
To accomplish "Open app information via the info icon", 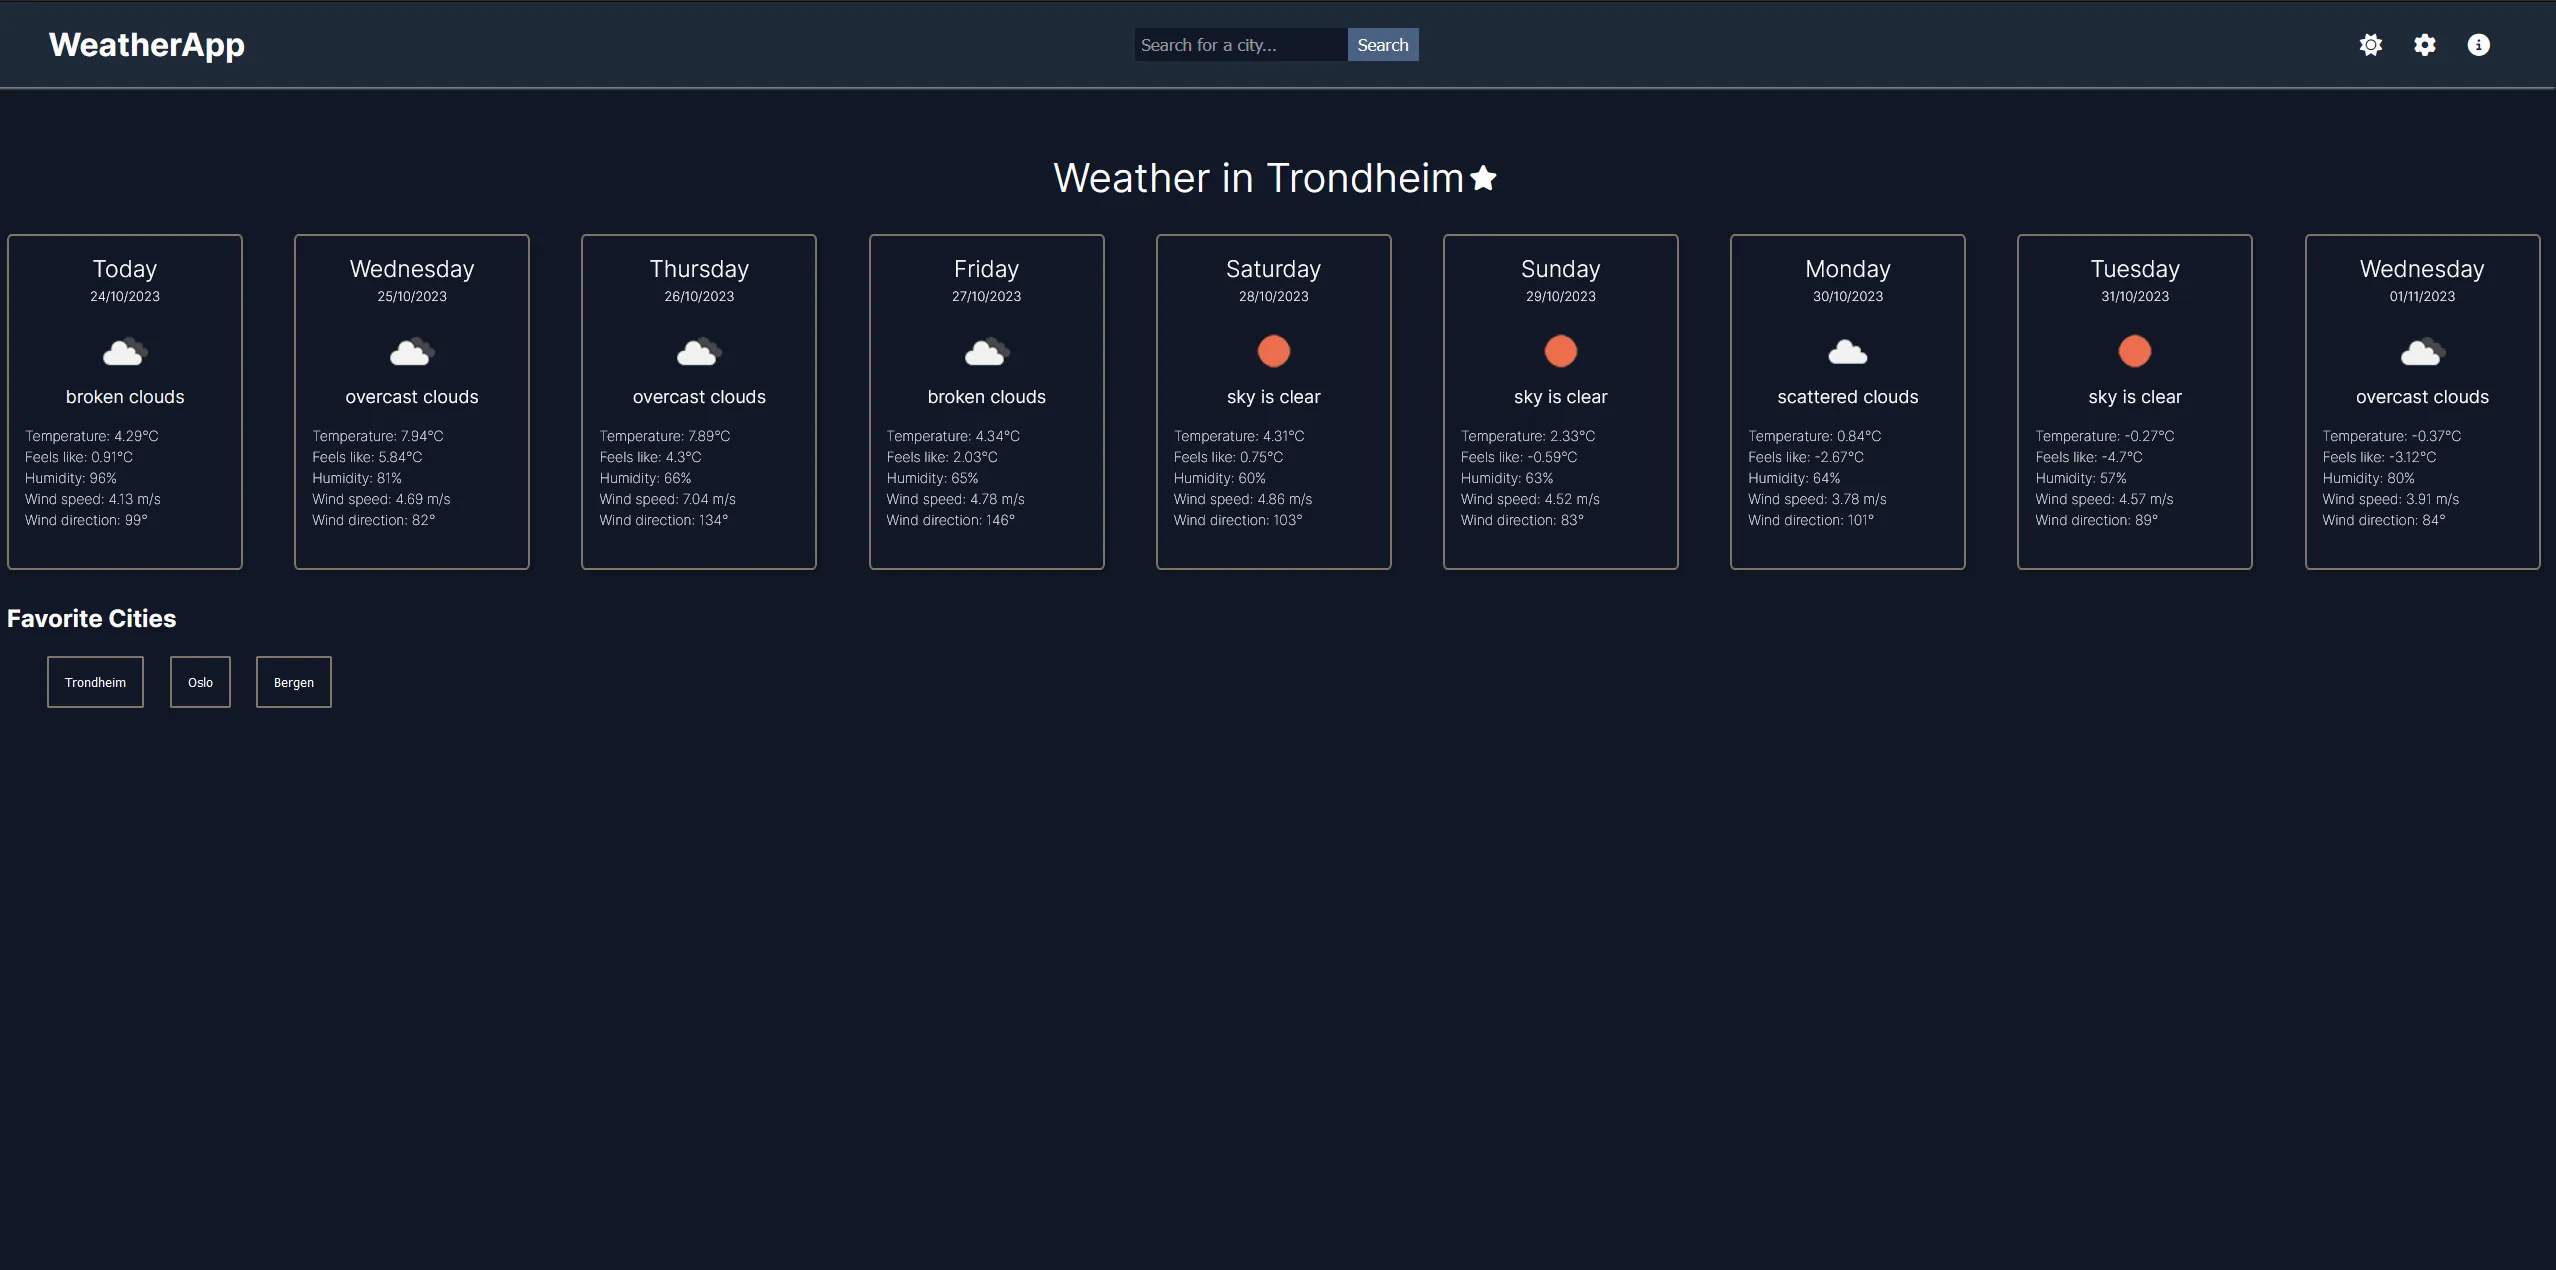I will (x=2480, y=44).
